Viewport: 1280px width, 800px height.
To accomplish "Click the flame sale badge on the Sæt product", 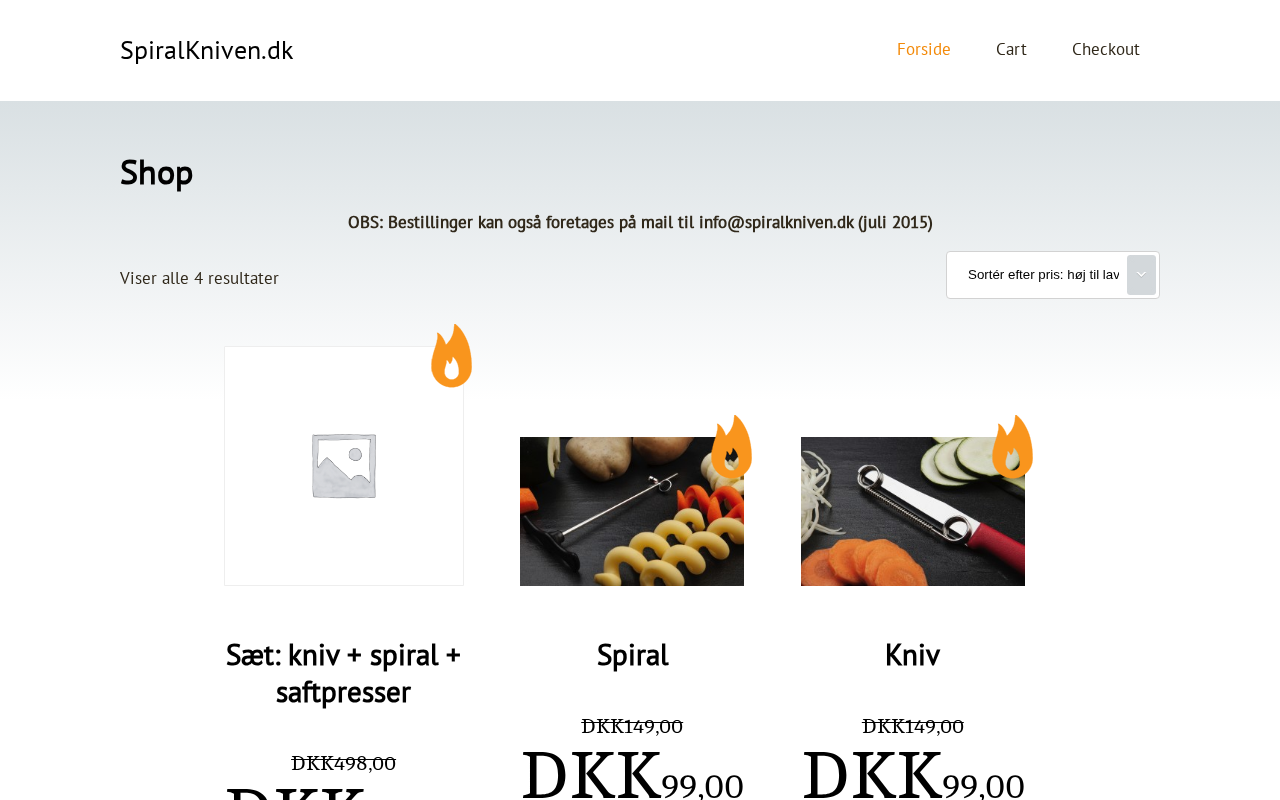I will click(452, 356).
